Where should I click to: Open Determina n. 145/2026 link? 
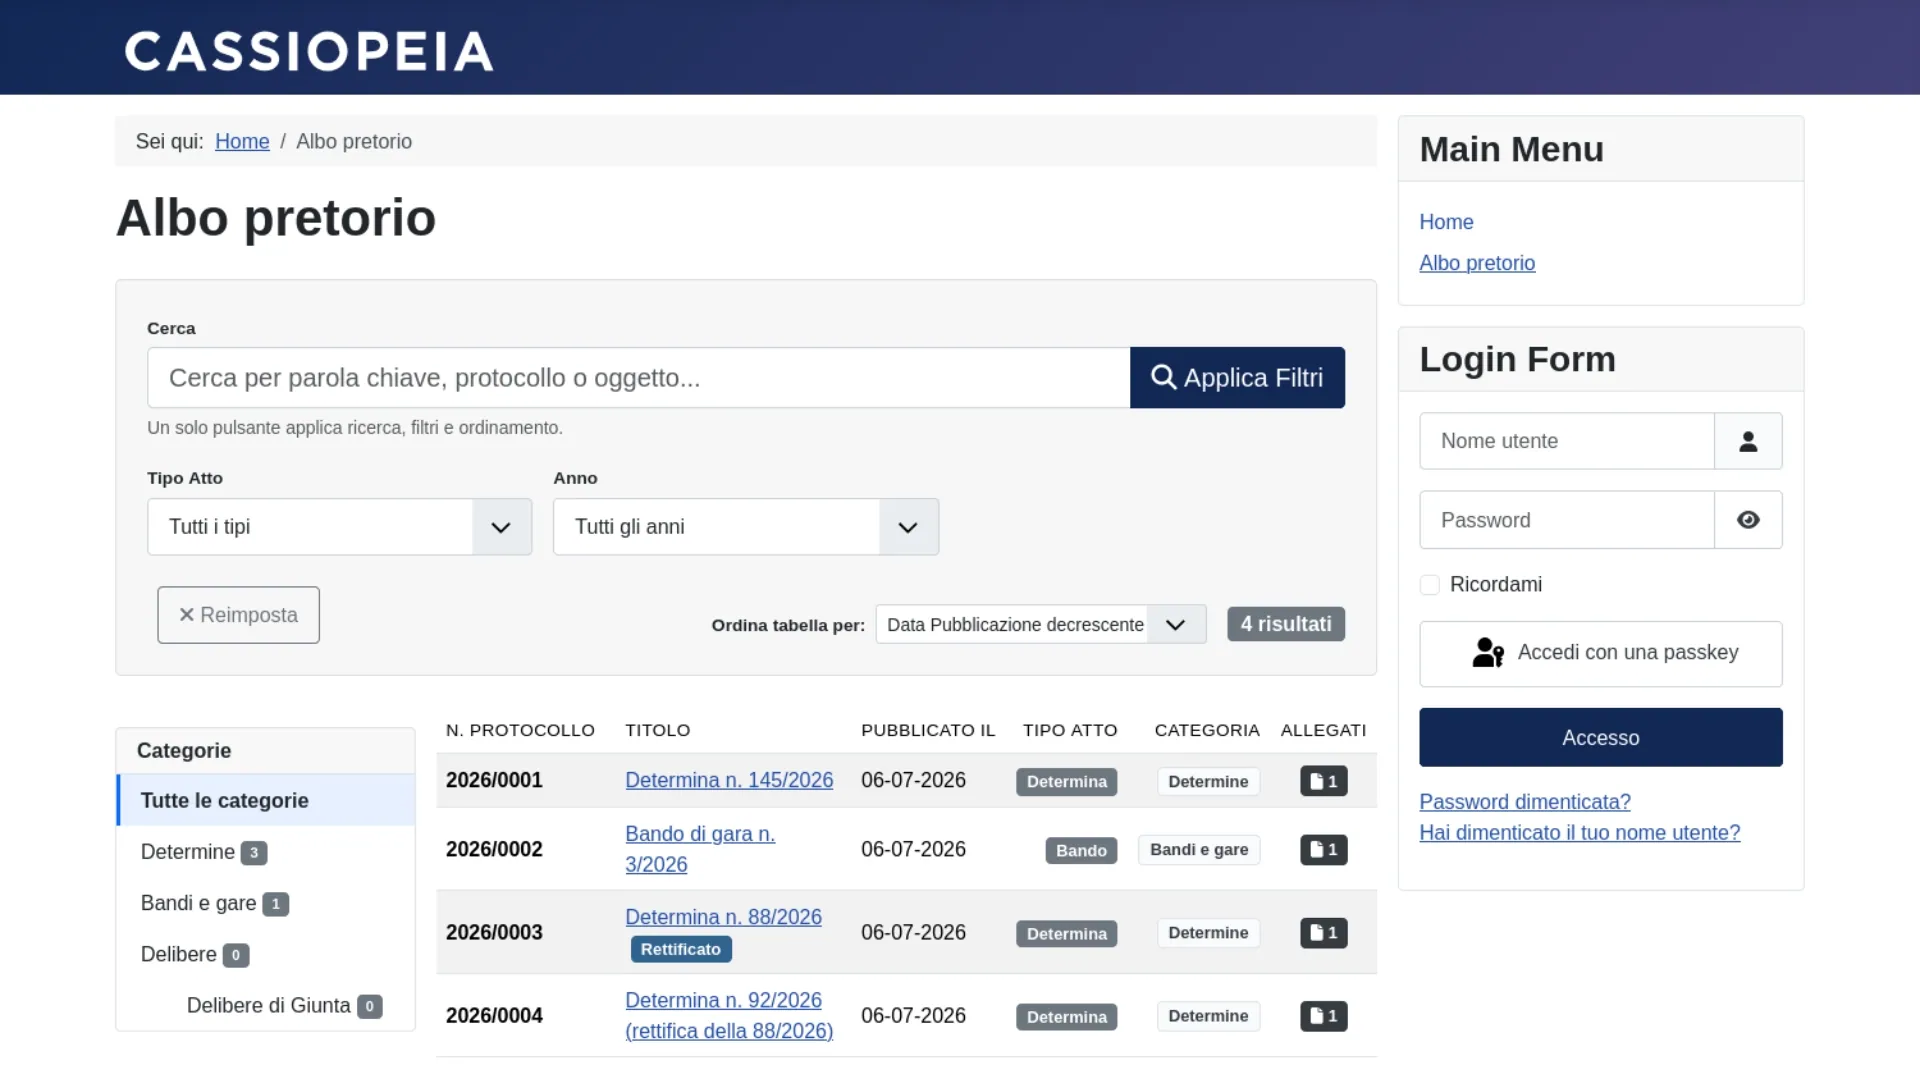click(729, 780)
